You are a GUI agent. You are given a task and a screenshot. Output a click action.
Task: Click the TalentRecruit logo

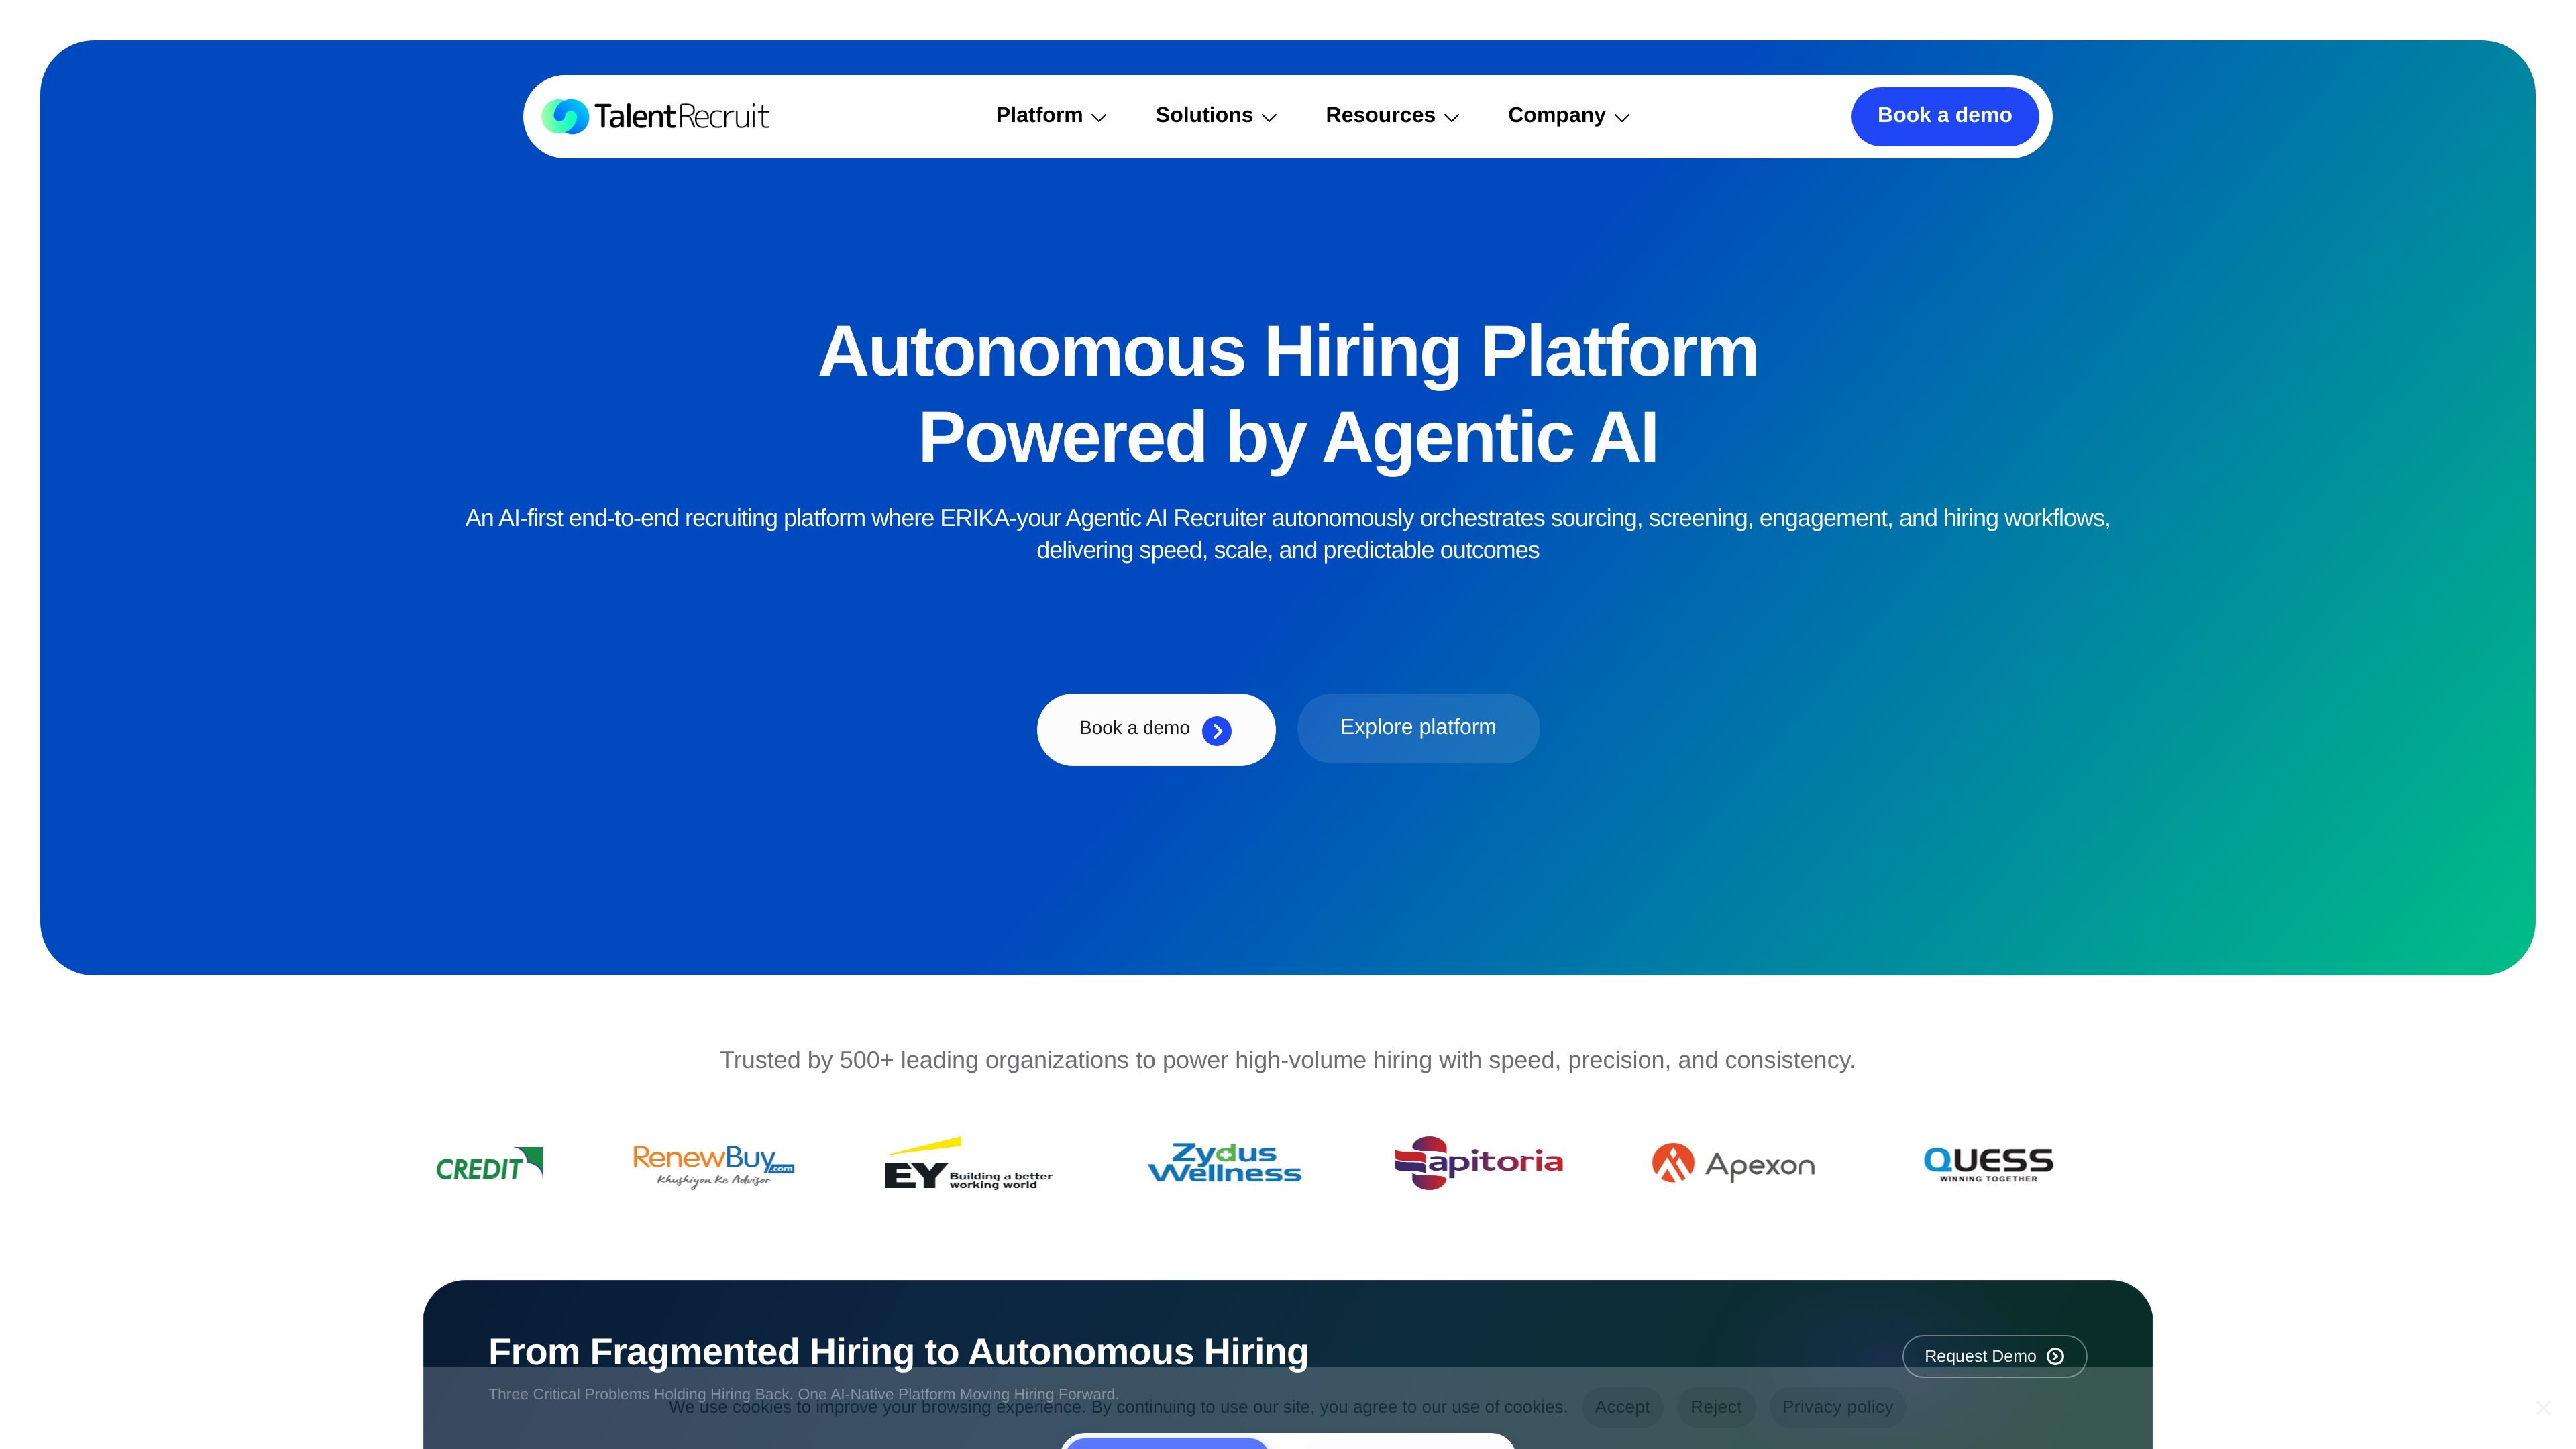point(655,116)
